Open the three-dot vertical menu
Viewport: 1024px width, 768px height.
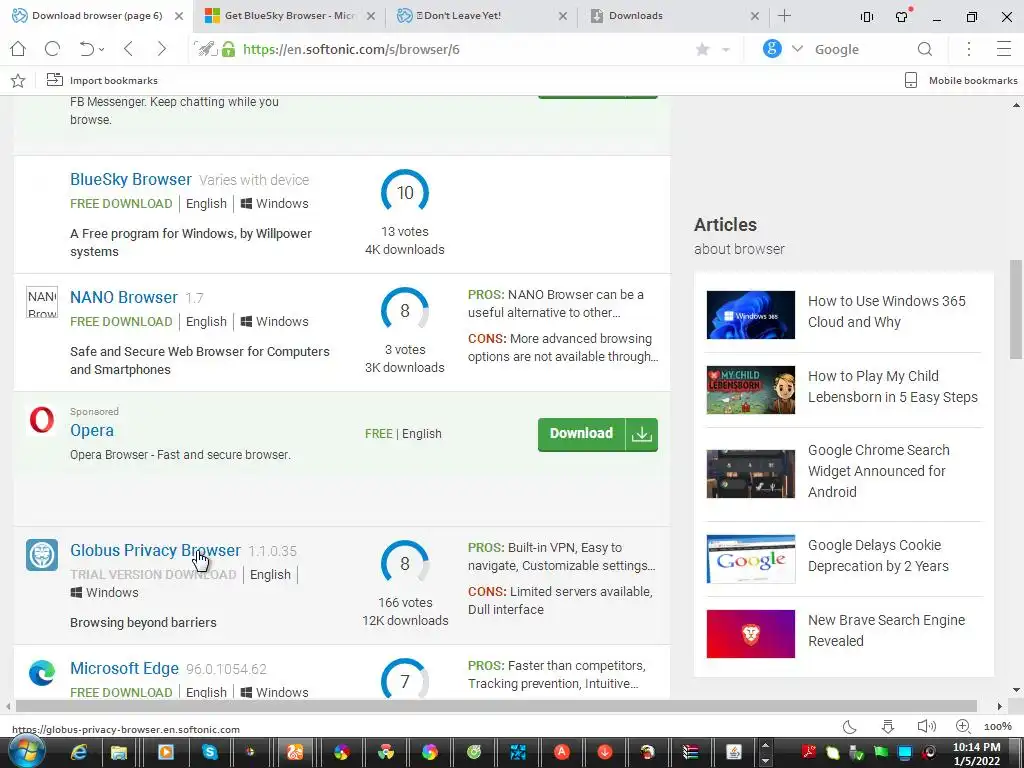click(x=969, y=49)
